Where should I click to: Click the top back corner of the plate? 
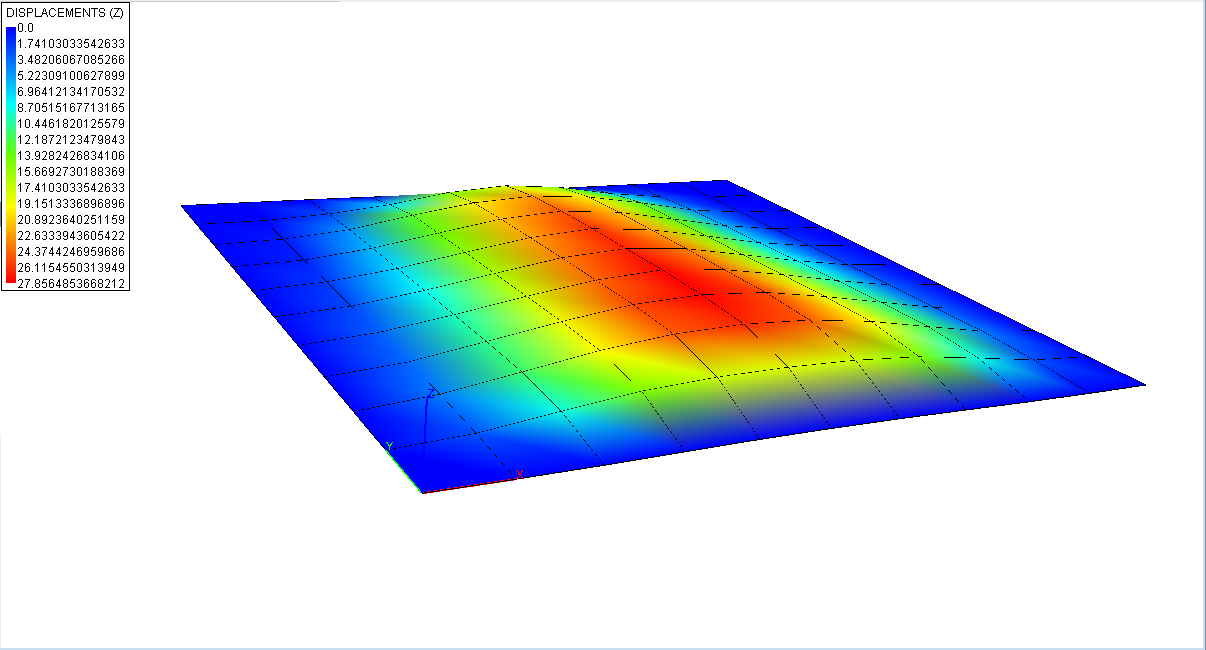tap(726, 182)
